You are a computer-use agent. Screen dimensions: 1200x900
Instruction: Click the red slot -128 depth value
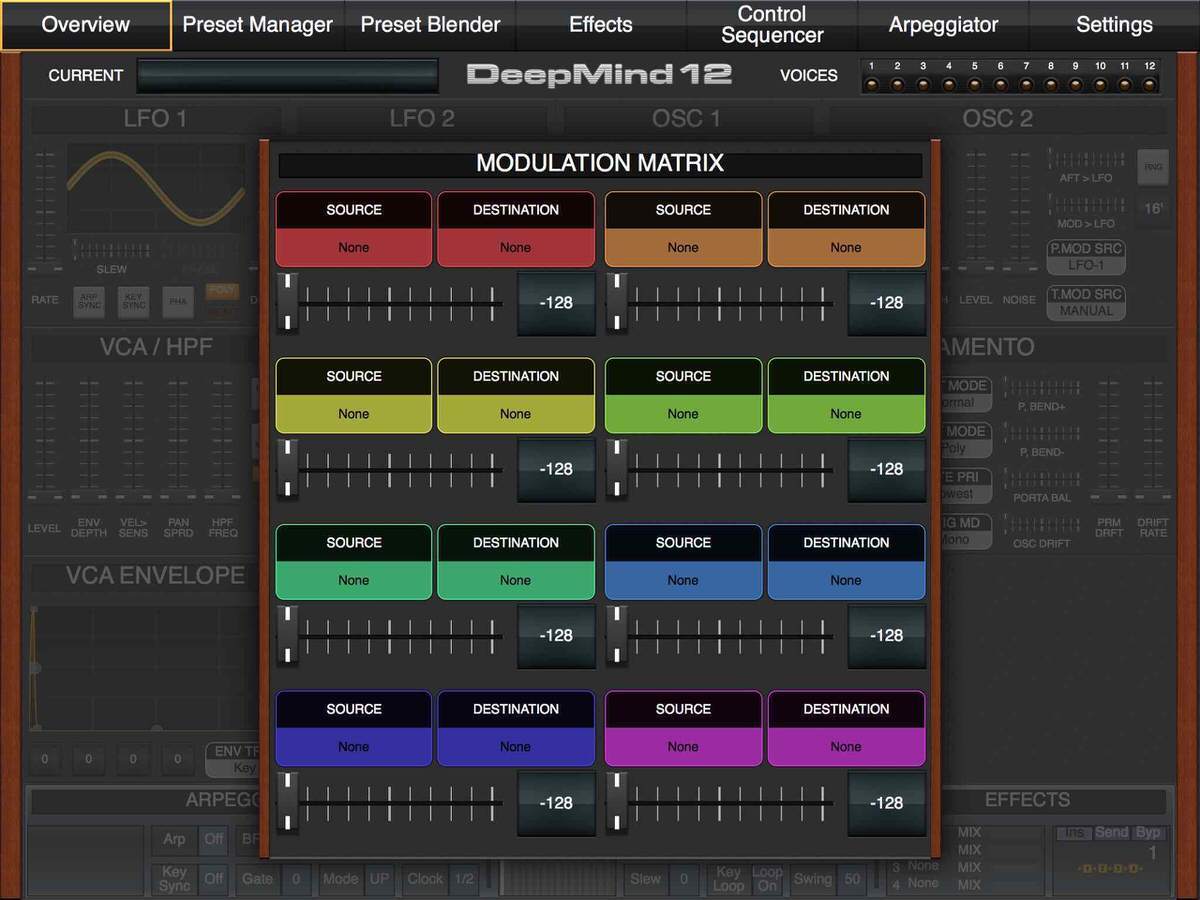tap(556, 303)
